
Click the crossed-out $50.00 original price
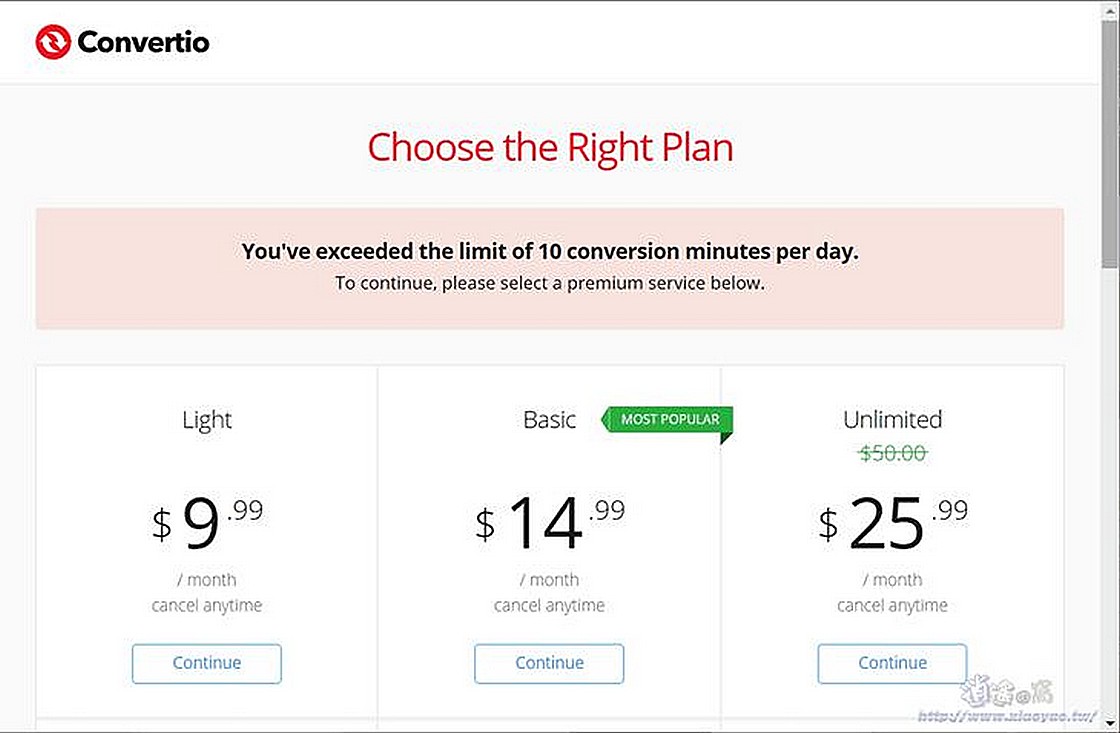click(892, 453)
